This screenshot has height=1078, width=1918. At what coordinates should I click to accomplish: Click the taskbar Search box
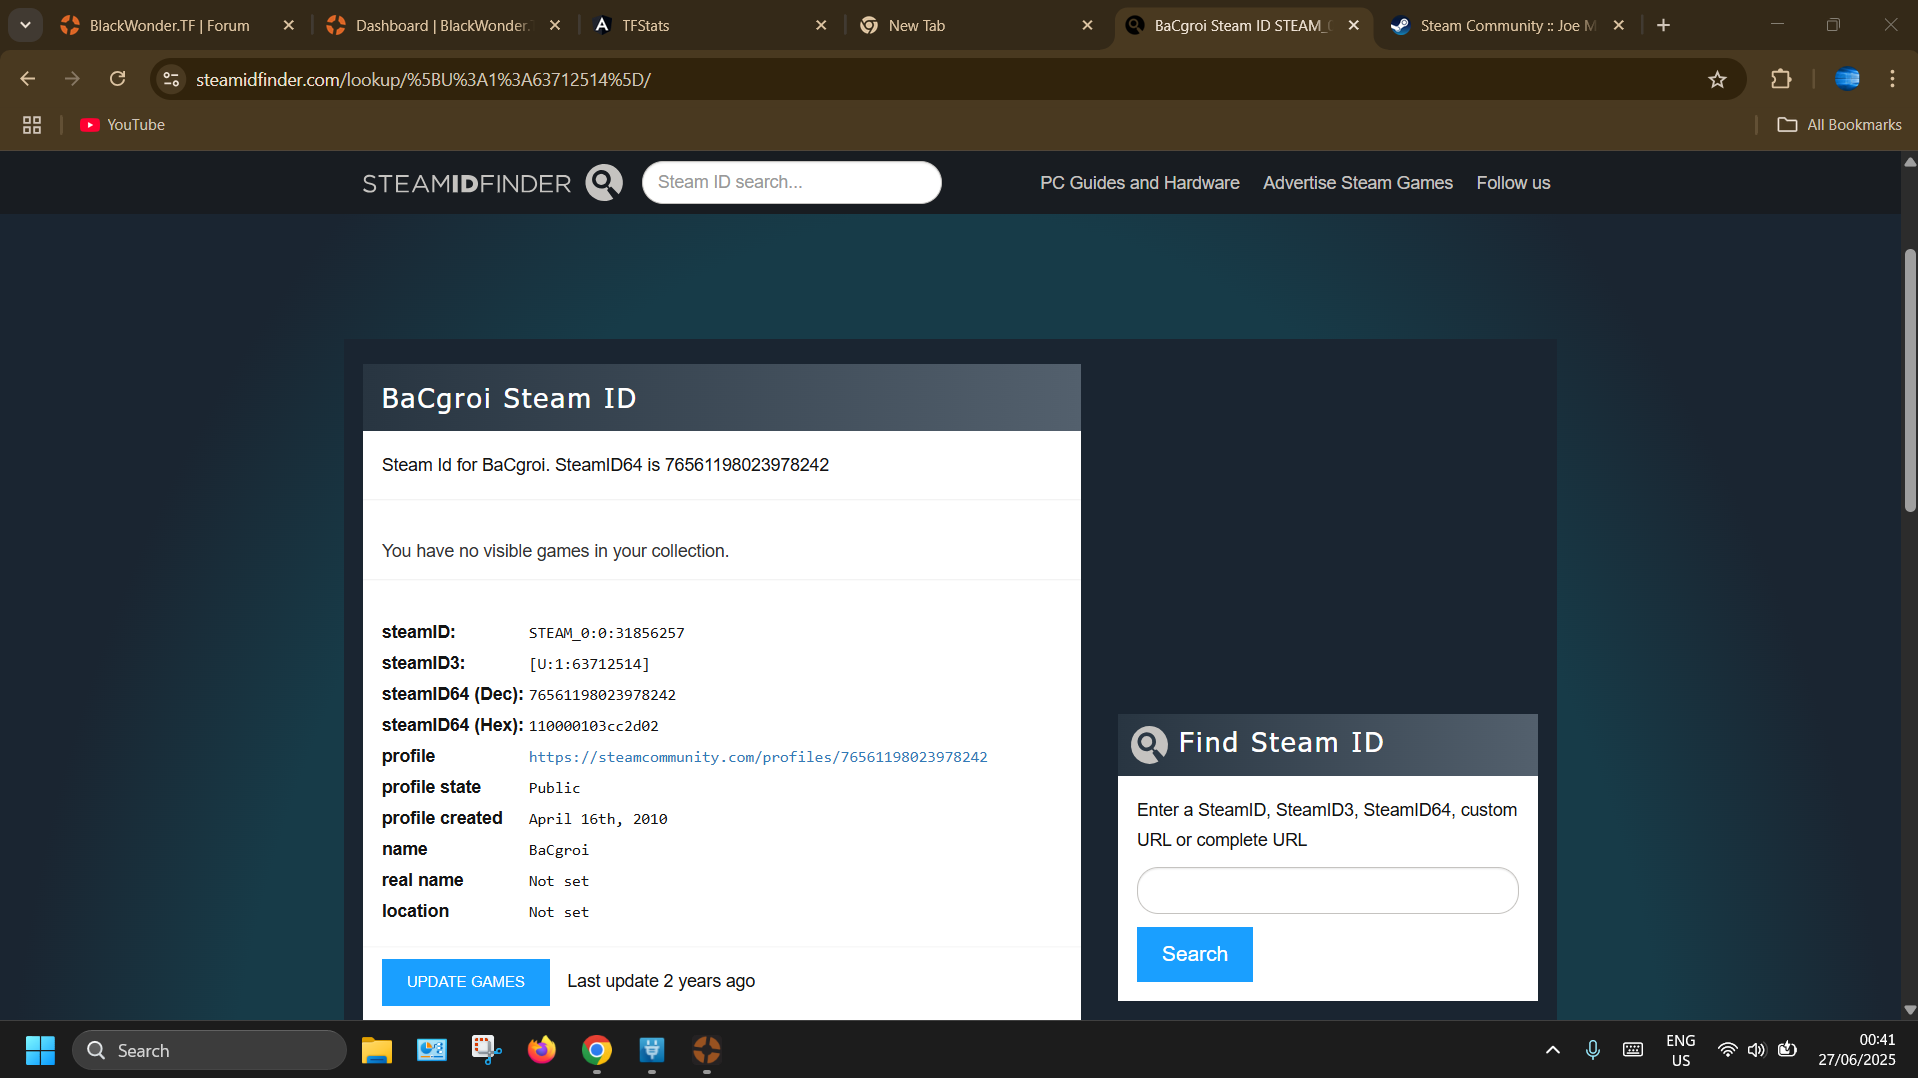click(209, 1050)
